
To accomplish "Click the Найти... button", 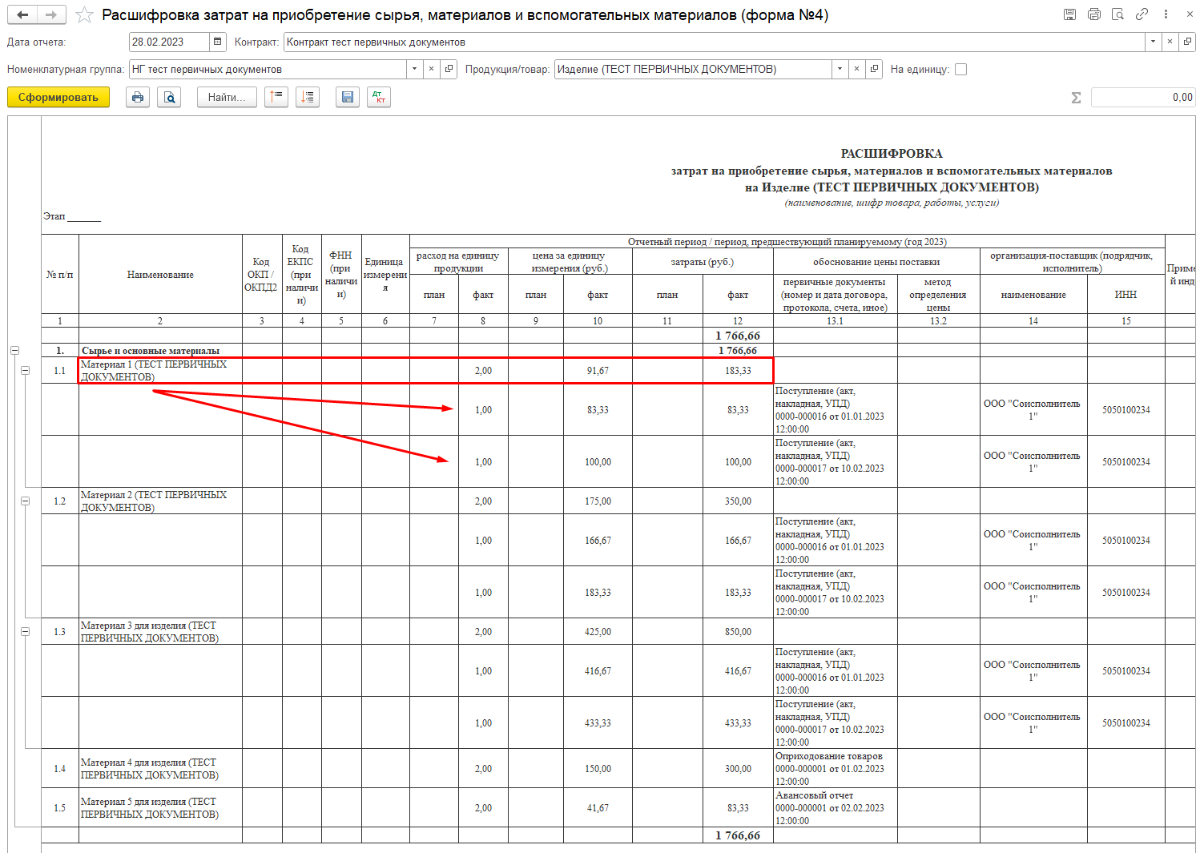I will (x=227, y=97).
